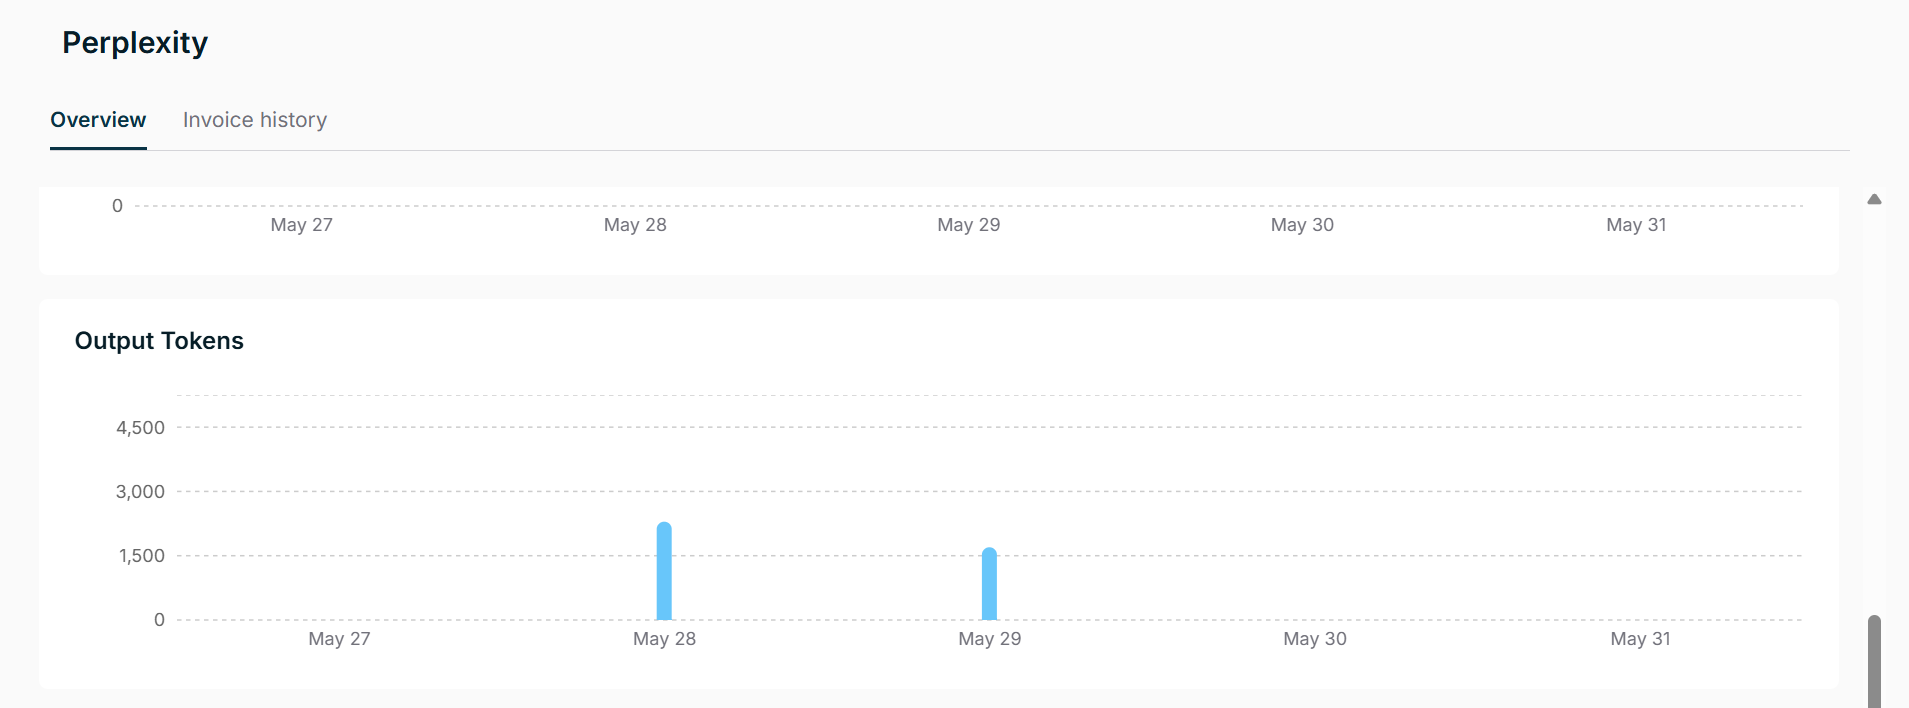Click the Output Tokens chart title
The width and height of the screenshot is (1909, 708).
(x=159, y=341)
